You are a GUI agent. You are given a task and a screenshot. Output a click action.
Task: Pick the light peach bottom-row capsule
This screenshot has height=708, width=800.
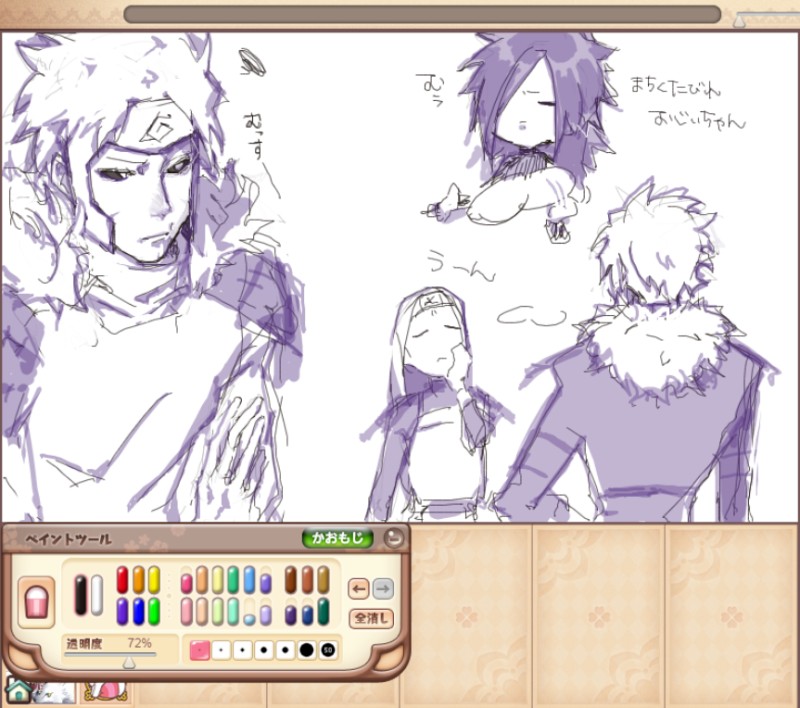(x=202, y=612)
